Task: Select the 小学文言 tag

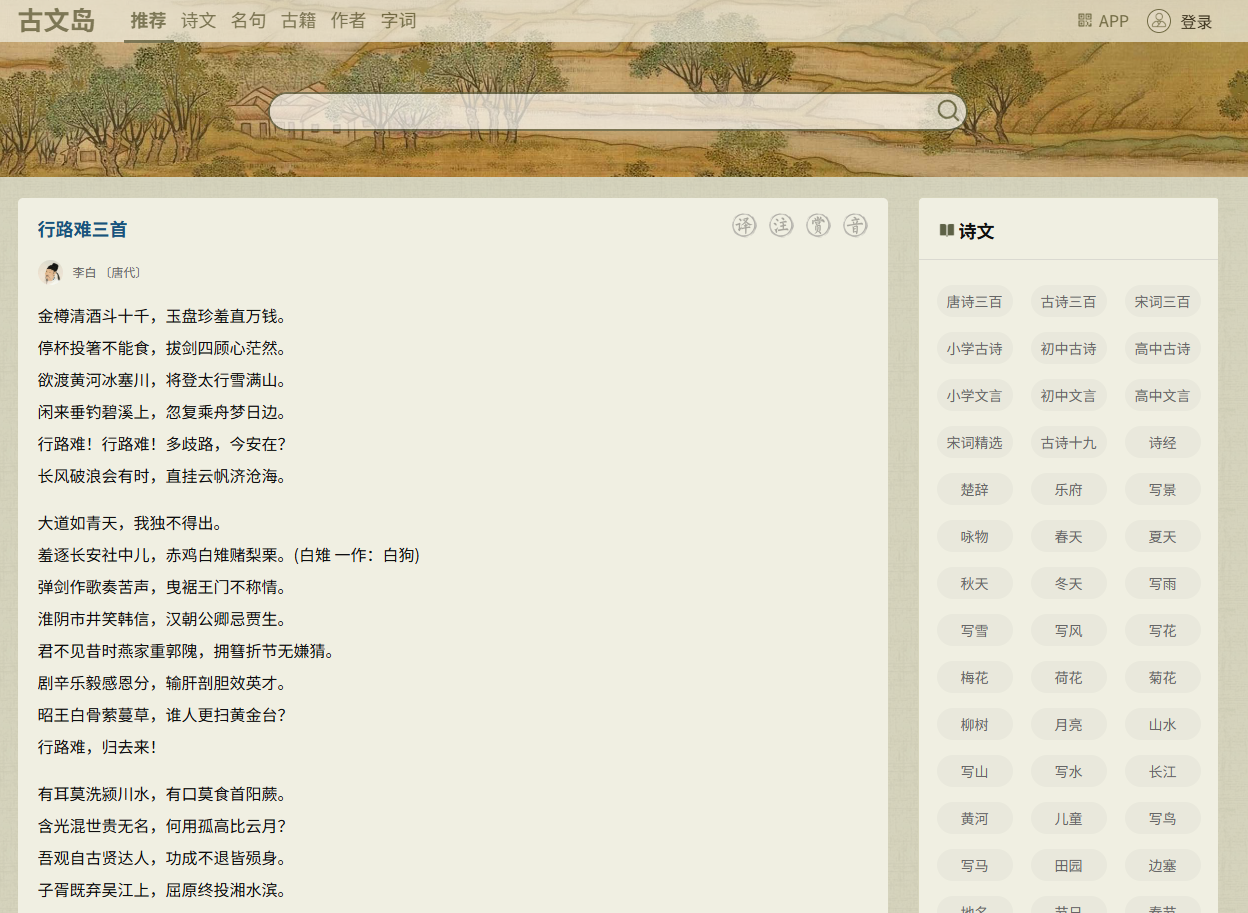Action: [x=975, y=396]
